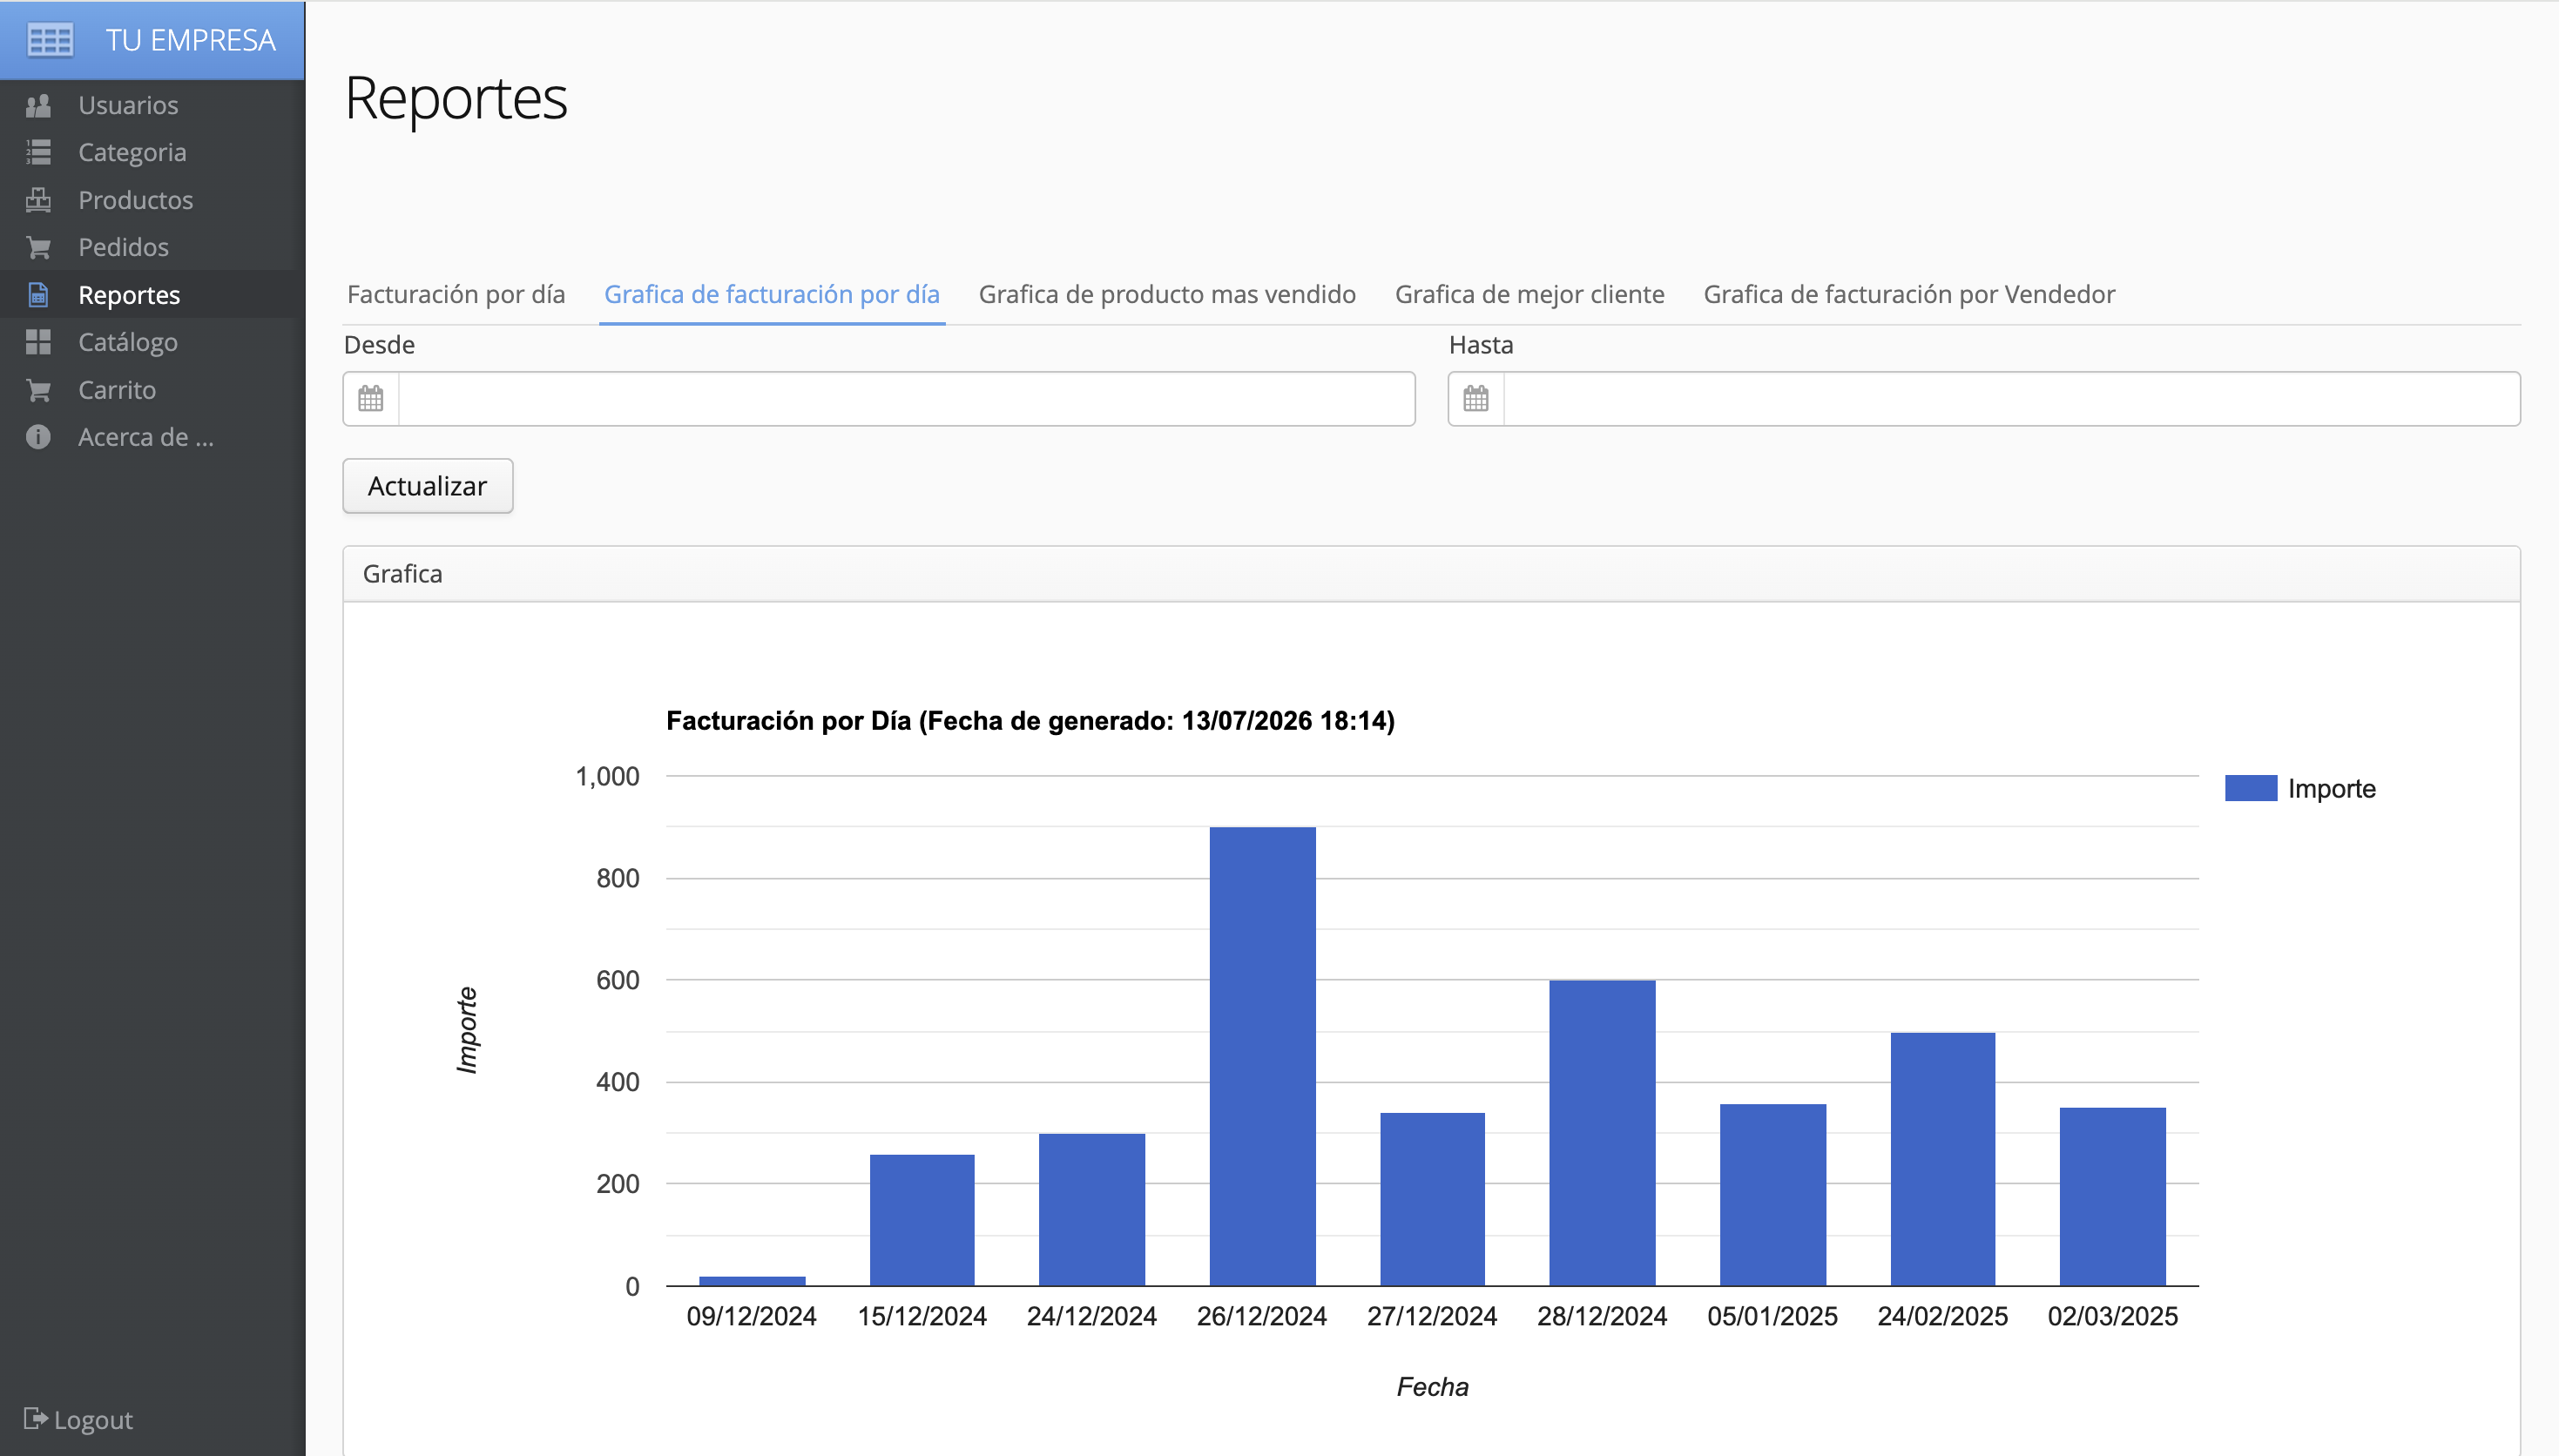Click the Actualizar button
This screenshot has width=2559, height=1456.
point(428,486)
